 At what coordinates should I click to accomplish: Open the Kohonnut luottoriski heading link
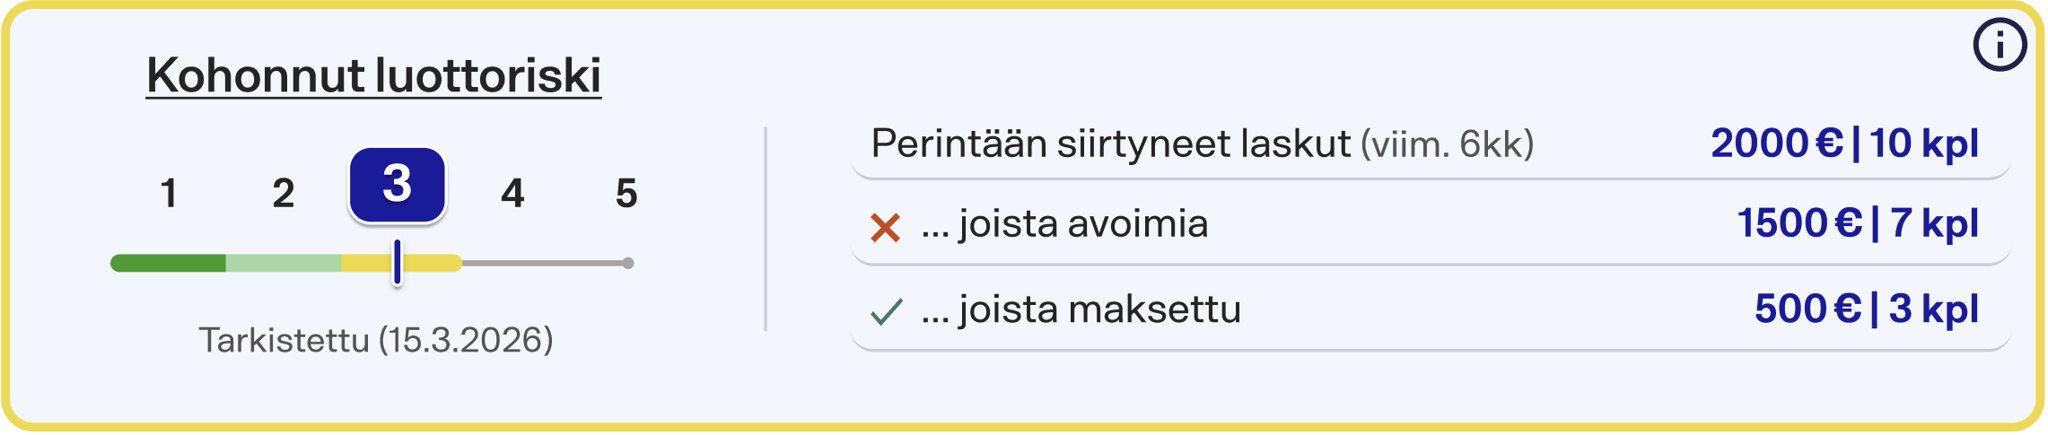[373, 76]
